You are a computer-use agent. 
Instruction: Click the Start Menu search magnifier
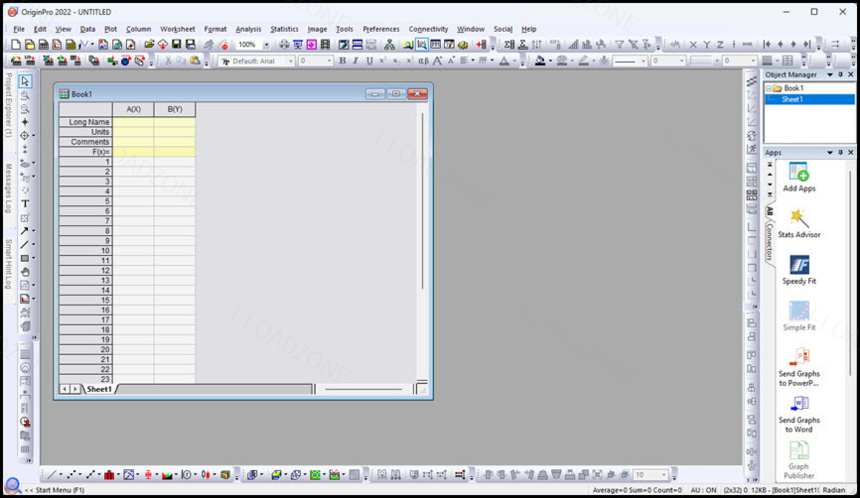point(12,485)
